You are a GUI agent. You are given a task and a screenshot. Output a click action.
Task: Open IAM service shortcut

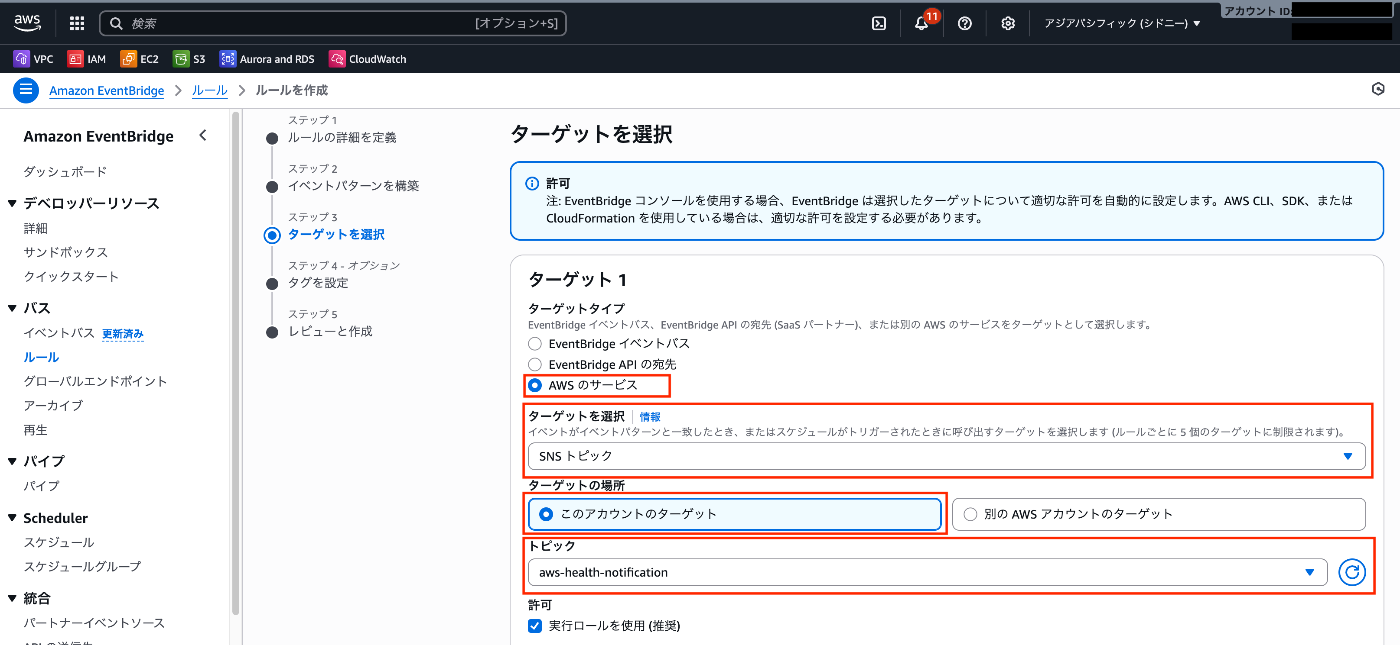[87, 59]
